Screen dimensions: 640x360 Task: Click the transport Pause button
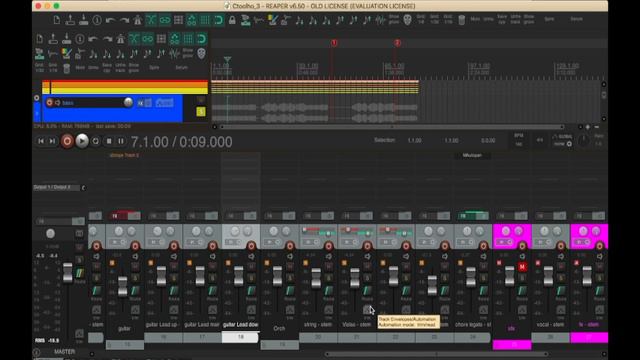121,141
